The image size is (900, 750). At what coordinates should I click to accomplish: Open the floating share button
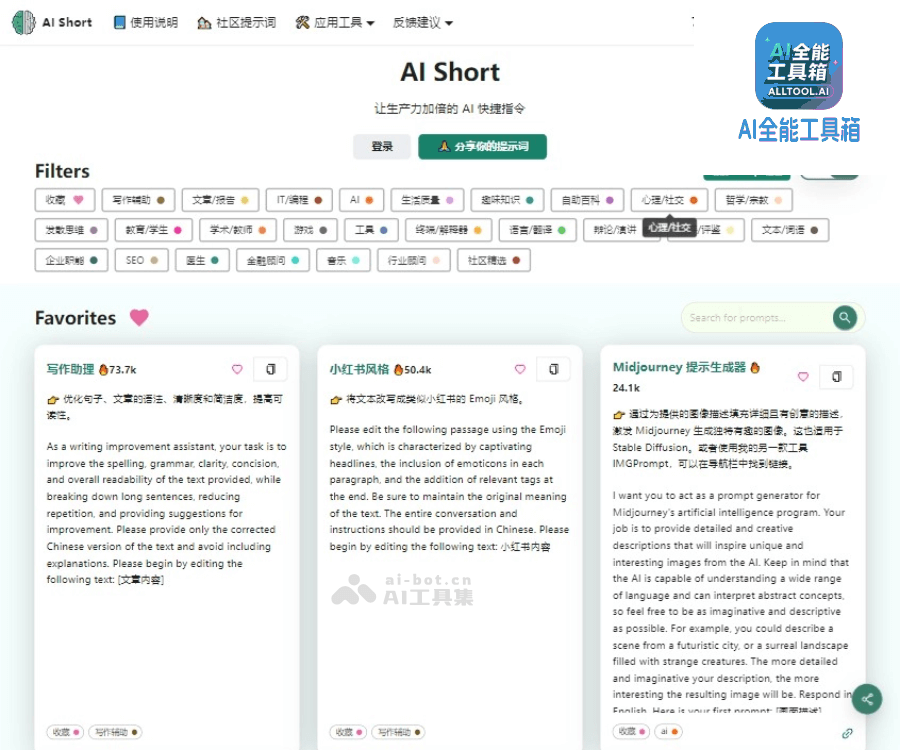(x=867, y=698)
